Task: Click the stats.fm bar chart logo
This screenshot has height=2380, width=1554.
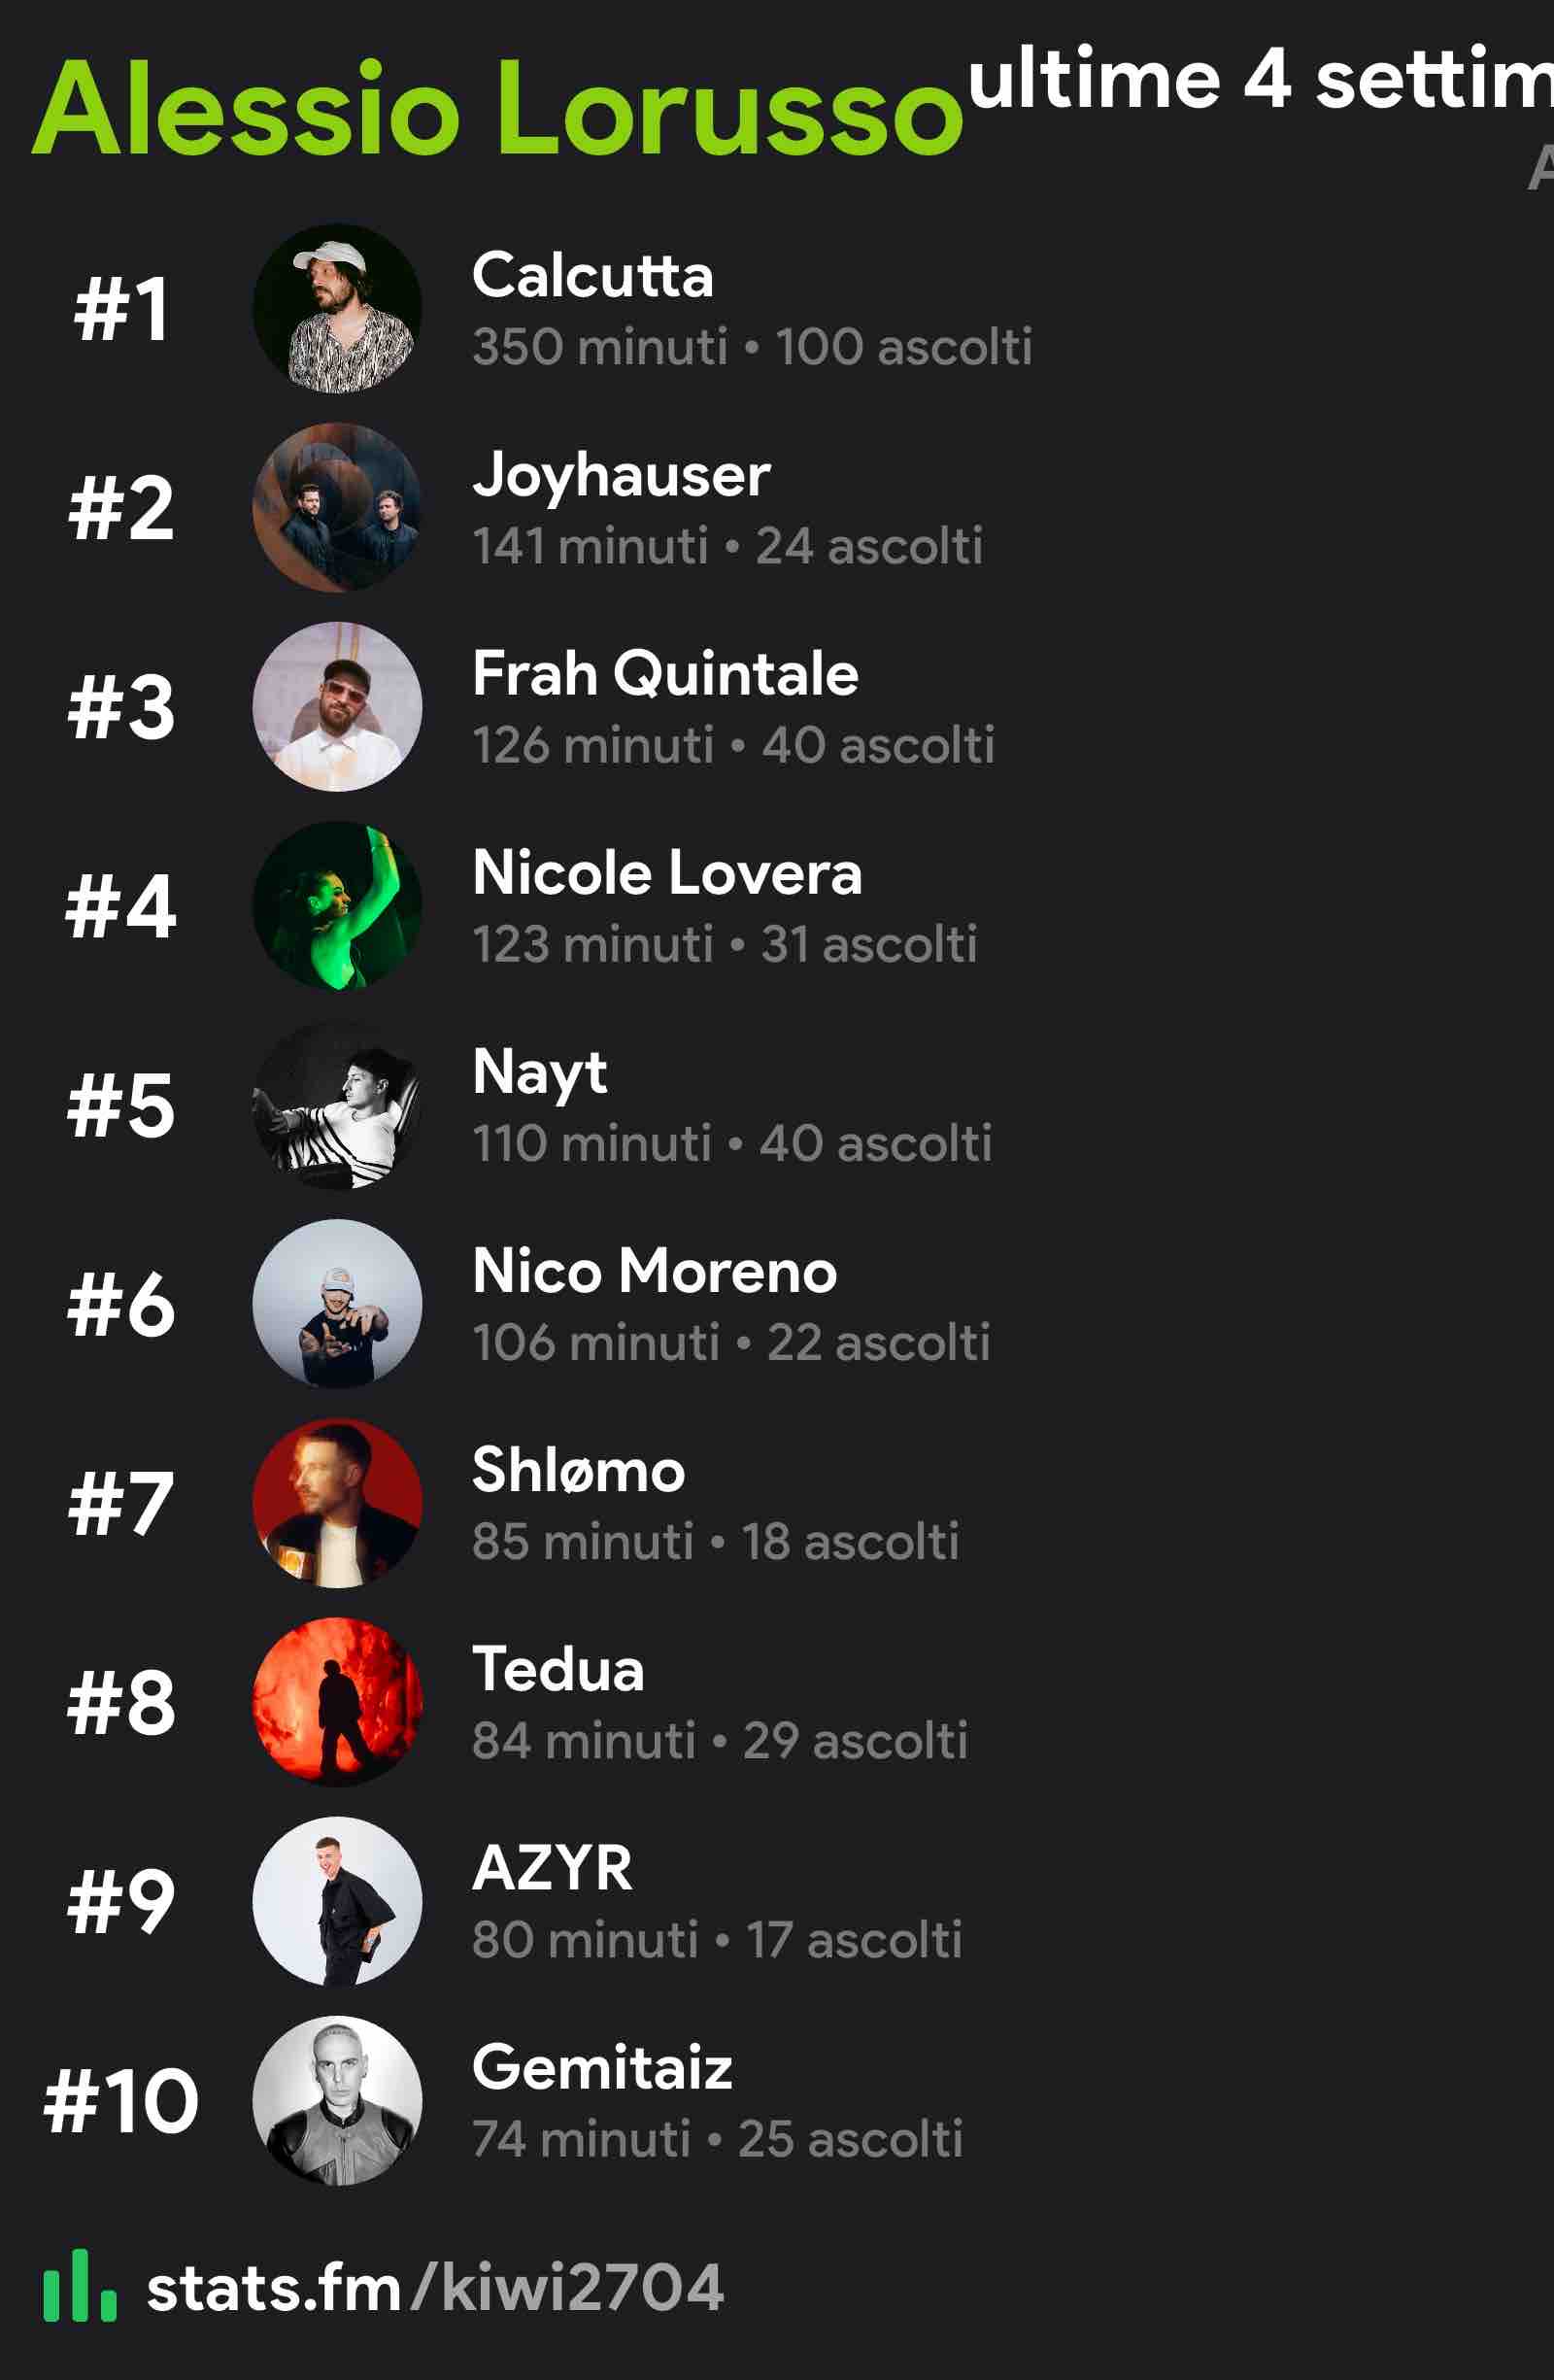Action: [x=80, y=2287]
